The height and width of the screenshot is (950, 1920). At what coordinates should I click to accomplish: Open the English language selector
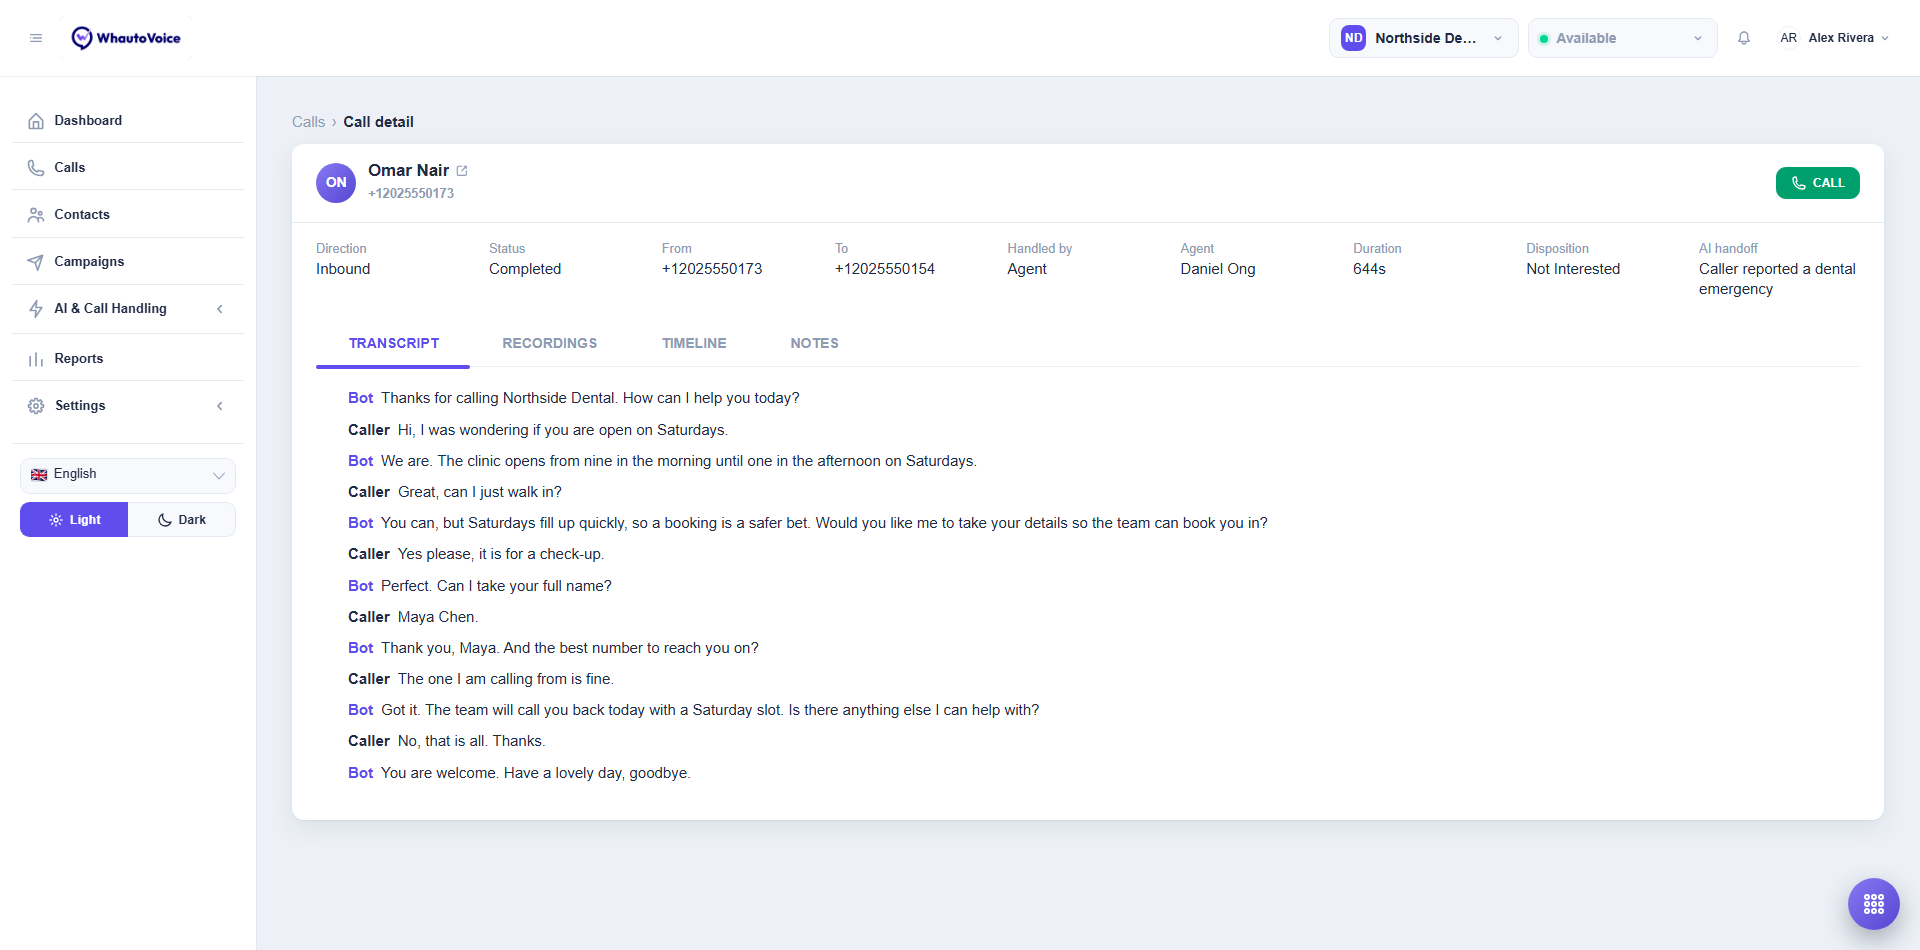(x=128, y=475)
